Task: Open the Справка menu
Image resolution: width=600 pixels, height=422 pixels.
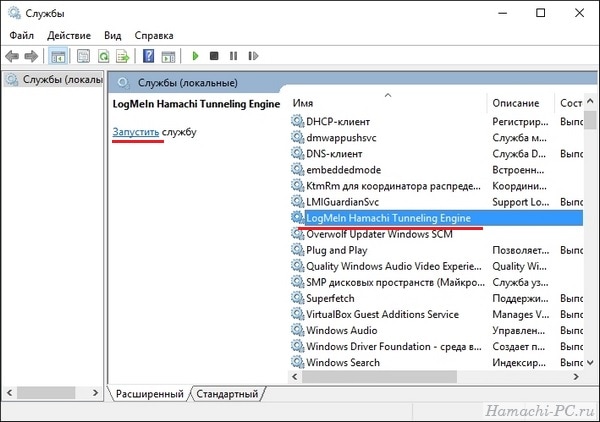Action: coord(154,36)
